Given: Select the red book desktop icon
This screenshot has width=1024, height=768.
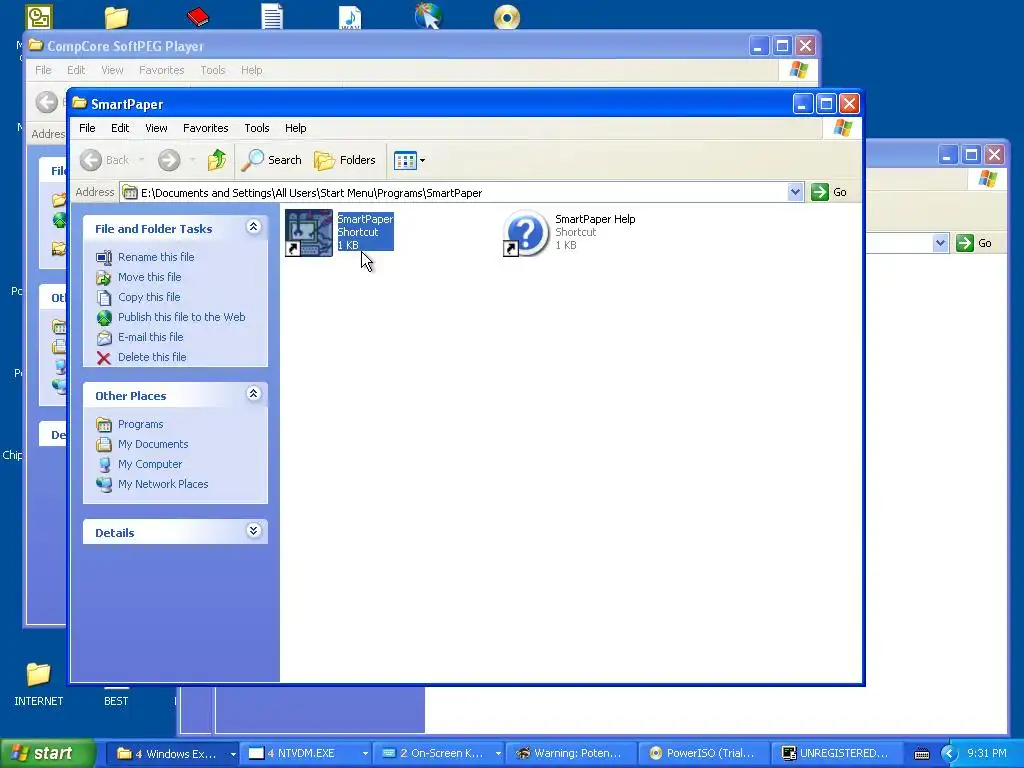Looking at the screenshot, I should click(197, 16).
